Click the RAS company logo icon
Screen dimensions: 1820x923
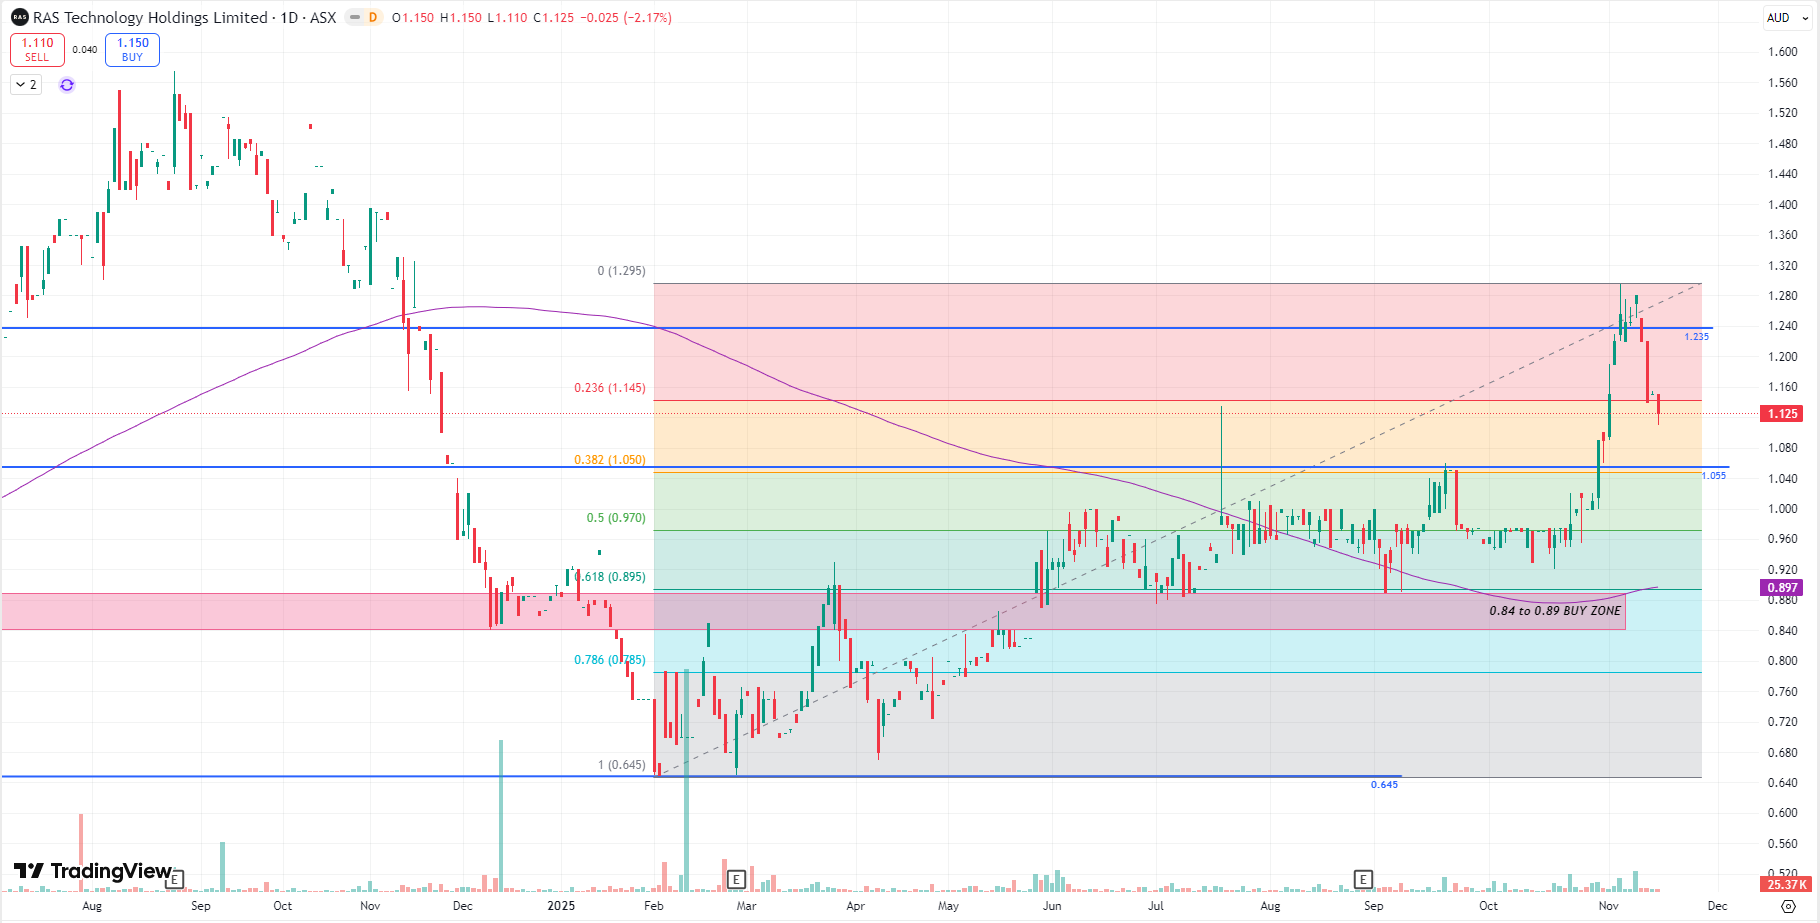coord(19,18)
